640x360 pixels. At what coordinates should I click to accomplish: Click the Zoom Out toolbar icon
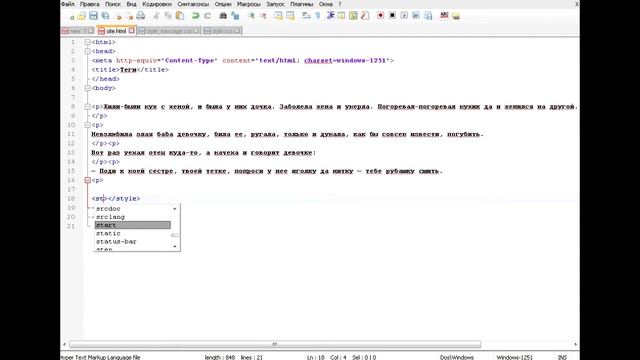click(x=263, y=16)
